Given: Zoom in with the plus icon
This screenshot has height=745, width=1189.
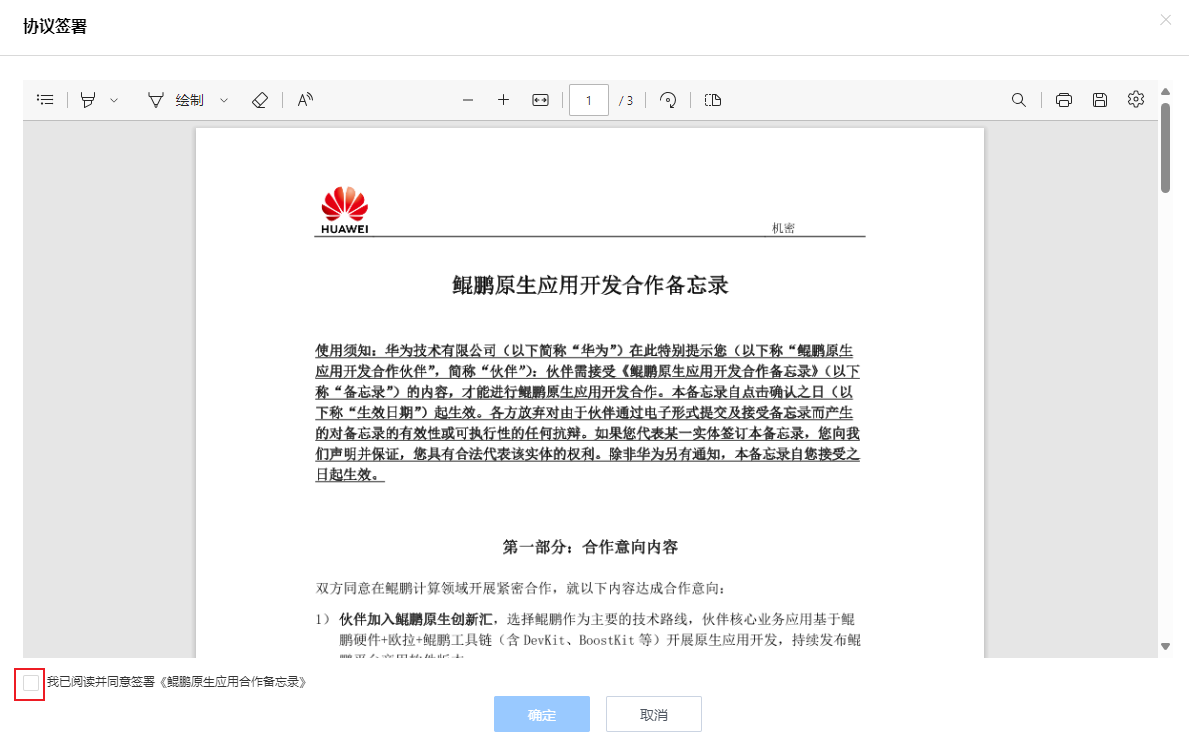Looking at the screenshot, I should [504, 99].
